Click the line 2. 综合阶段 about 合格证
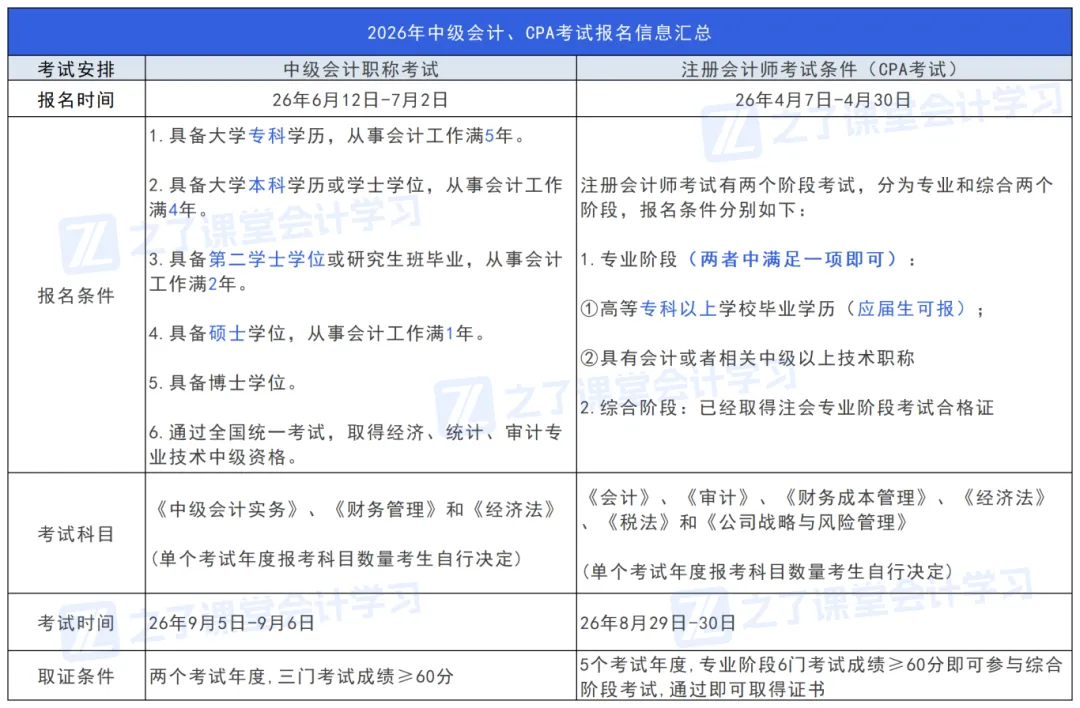The image size is (1080, 708). pos(787,408)
